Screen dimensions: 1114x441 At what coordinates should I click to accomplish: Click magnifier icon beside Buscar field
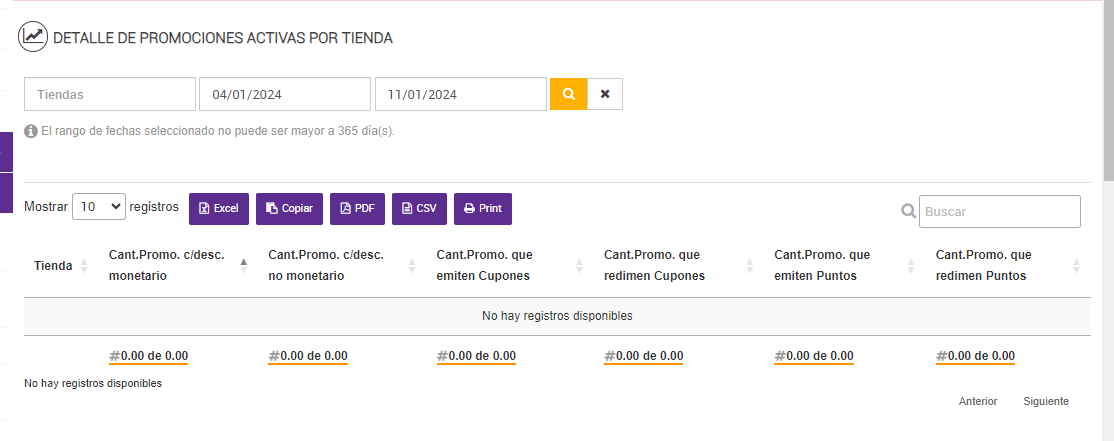pyautogui.click(x=908, y=211)
